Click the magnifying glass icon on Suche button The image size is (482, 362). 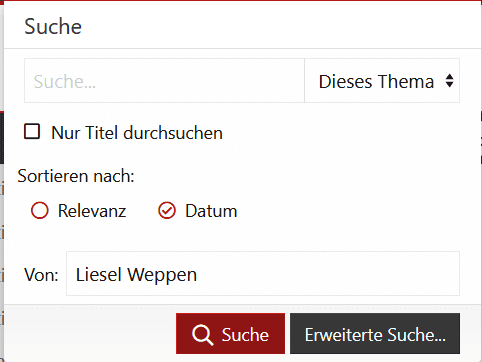202,335
